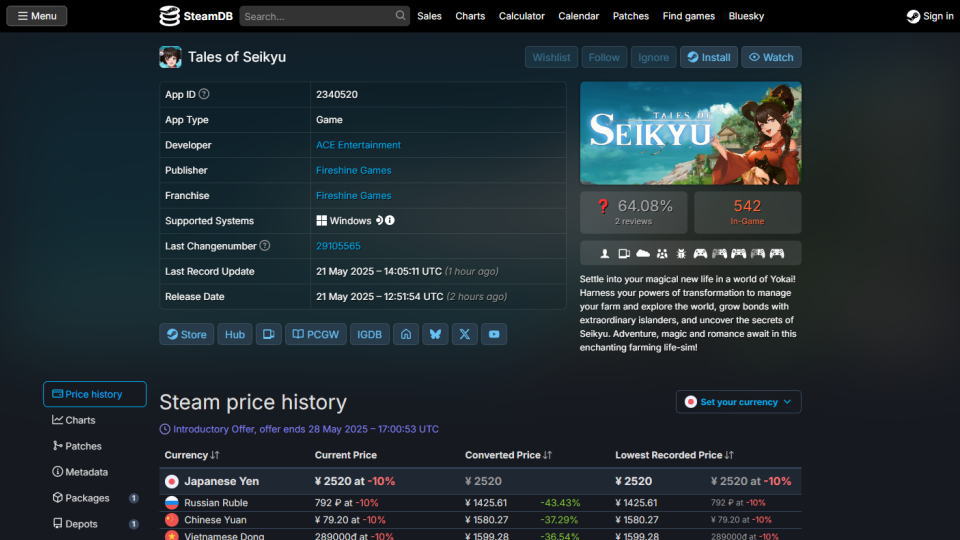Click the 64.08% review rating box
960x540 pixels.
[635, 212]
